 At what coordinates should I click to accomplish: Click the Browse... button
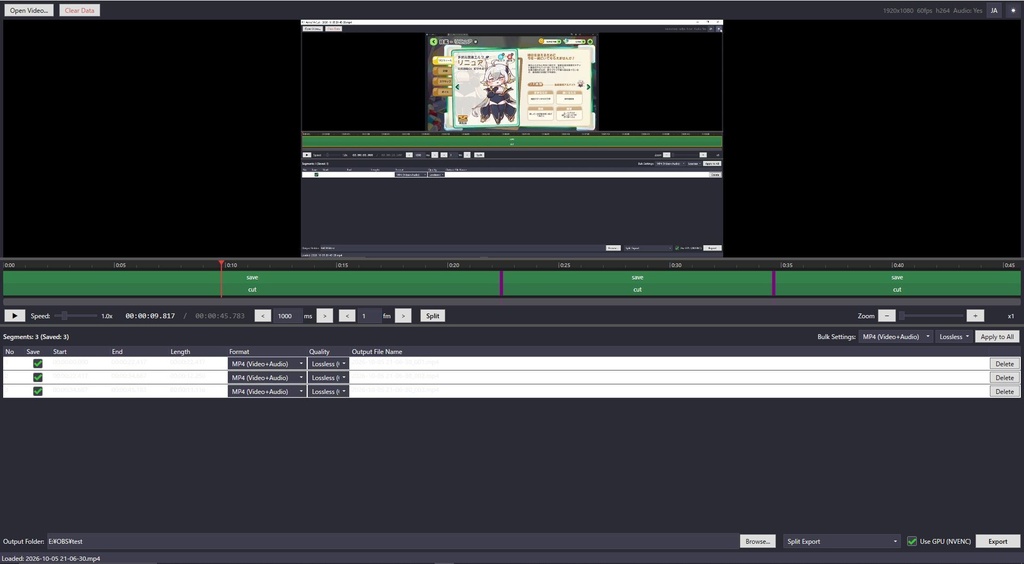point(758,541)
